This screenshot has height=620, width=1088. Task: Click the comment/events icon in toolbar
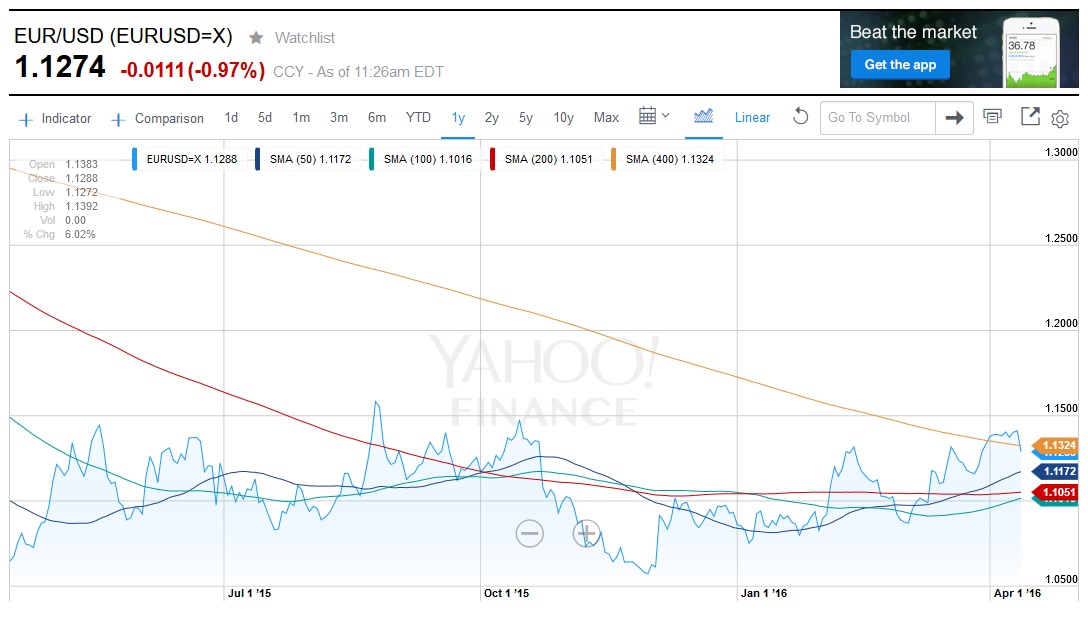coord(992,116)
